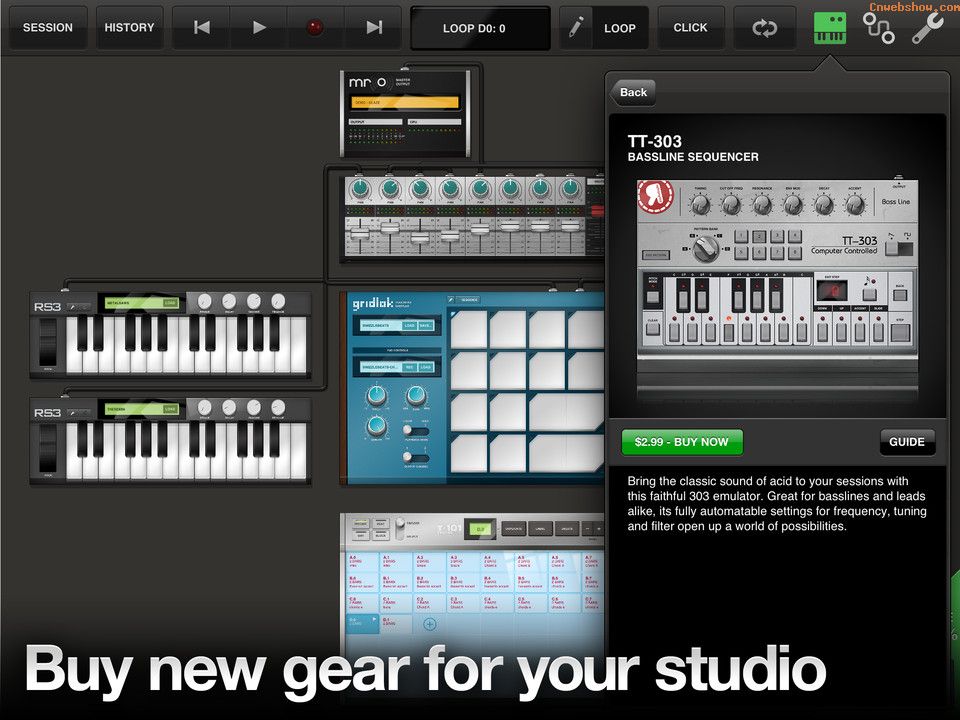Skip to end with transport button
The image size is (960, 720).
pos(373,28)
